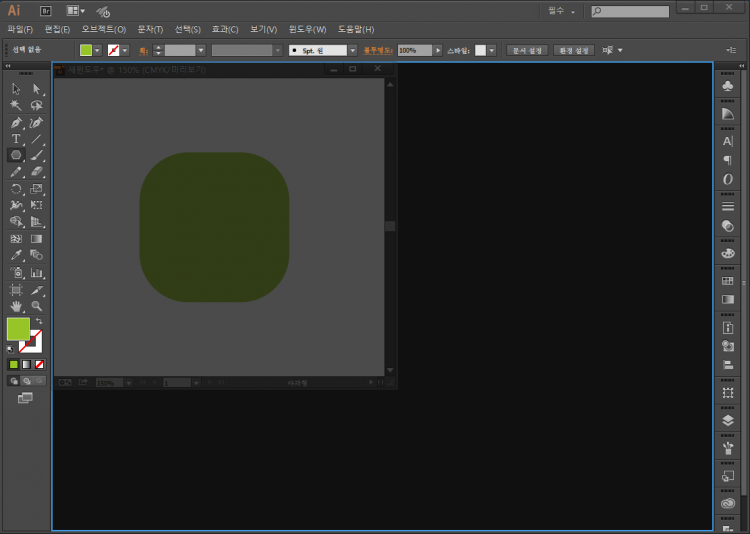Set paint mode to None
The image size is (750, 534).
click(x=39, y=365)
